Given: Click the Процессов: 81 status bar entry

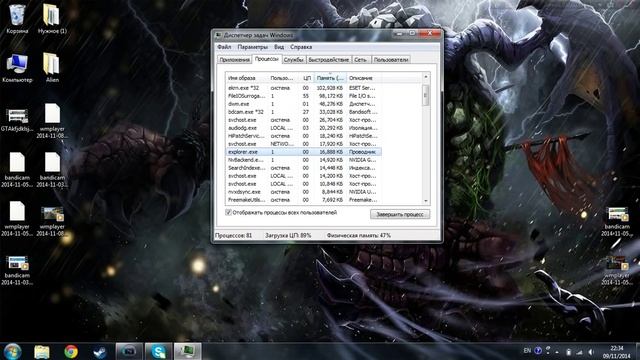Looking at the screenshot, I should point(233,236).
